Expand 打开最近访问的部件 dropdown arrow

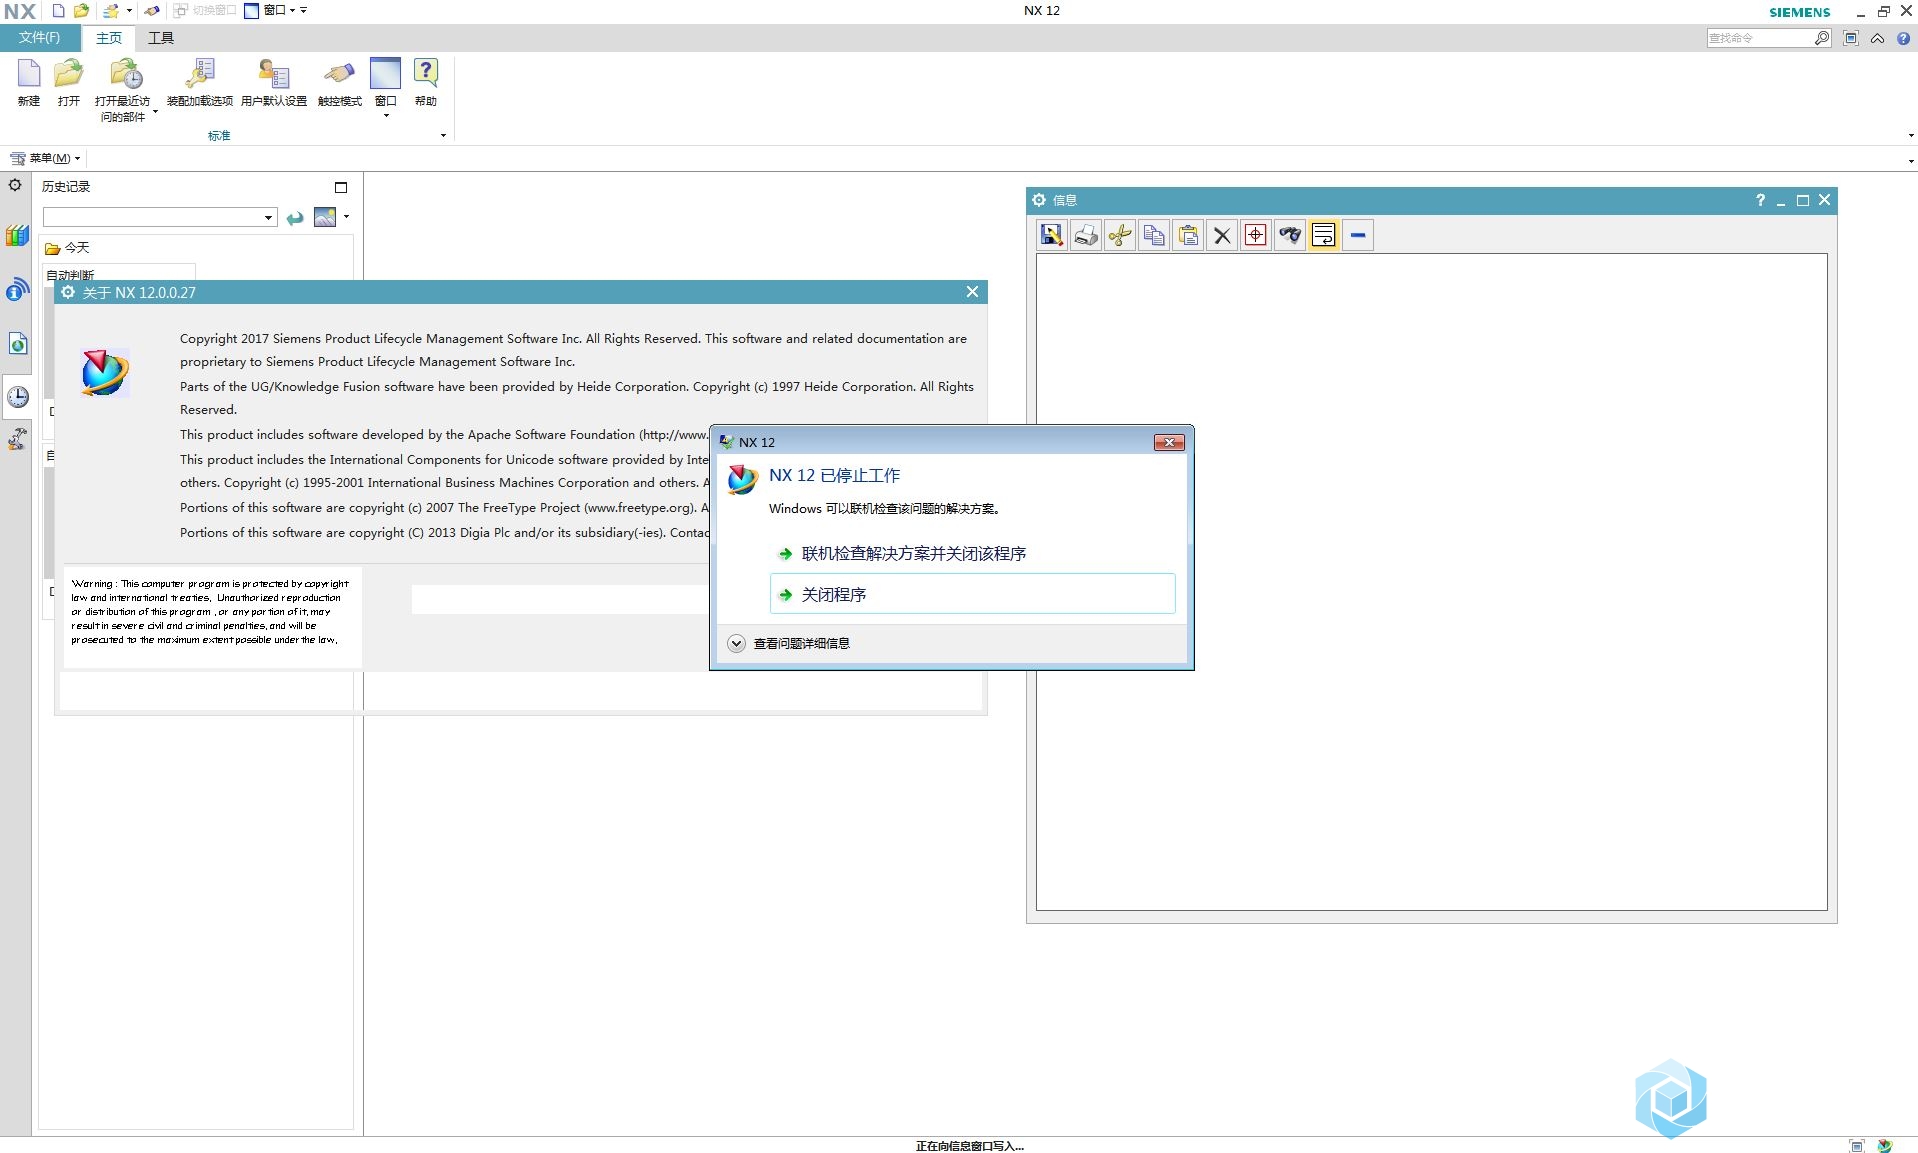pos(155,112)
